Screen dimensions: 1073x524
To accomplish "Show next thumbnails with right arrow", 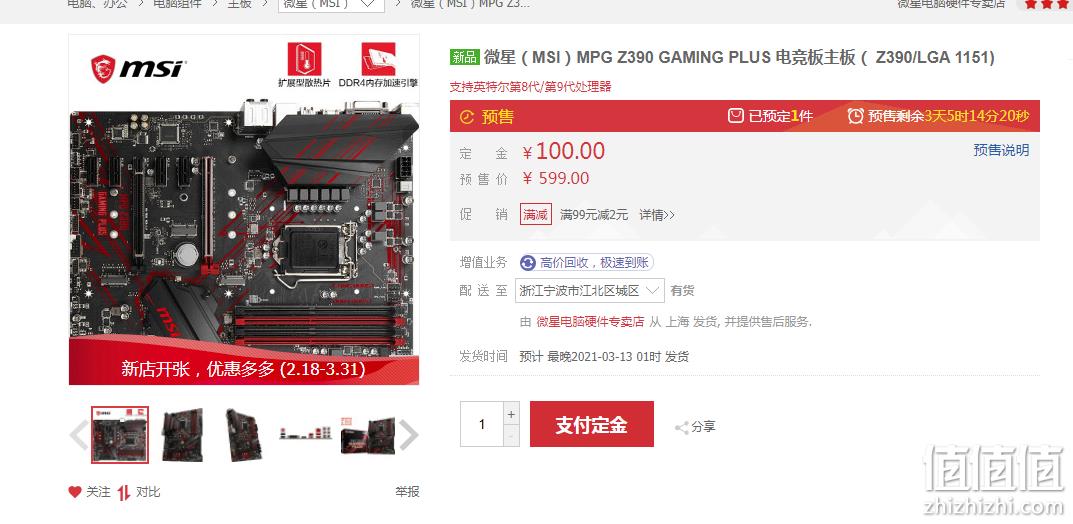I will point(409,434).
